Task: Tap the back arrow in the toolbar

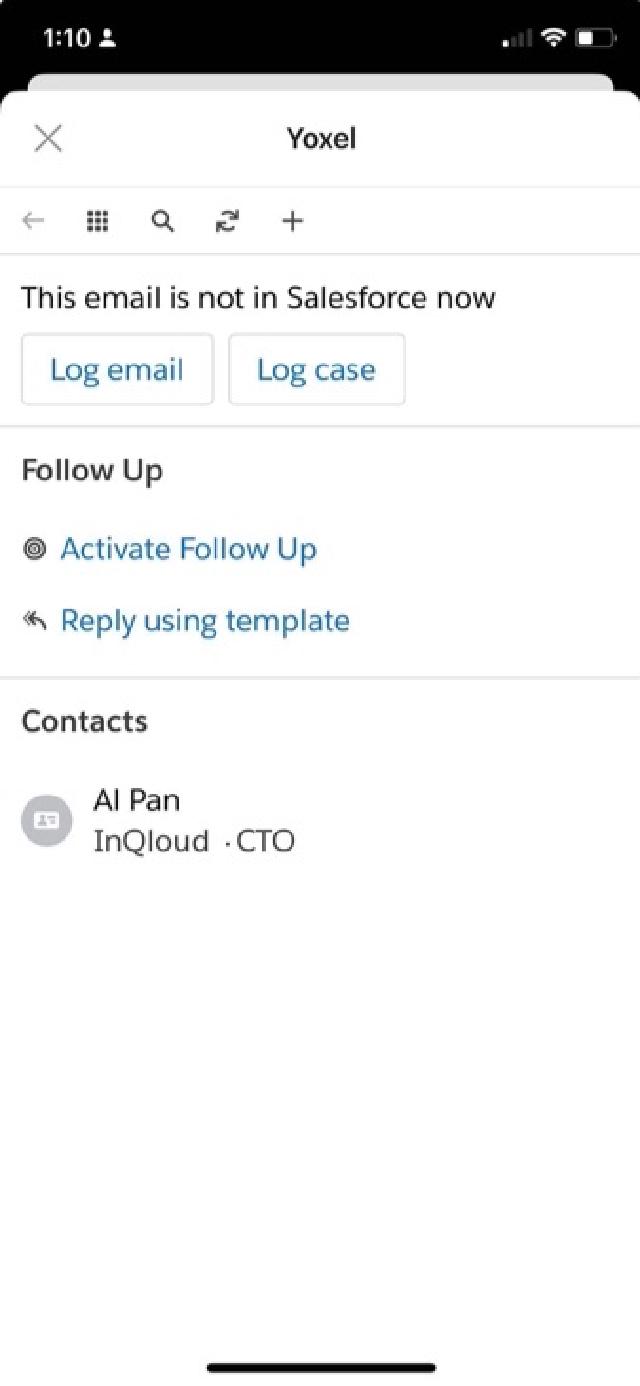Action: coord(34,221)
